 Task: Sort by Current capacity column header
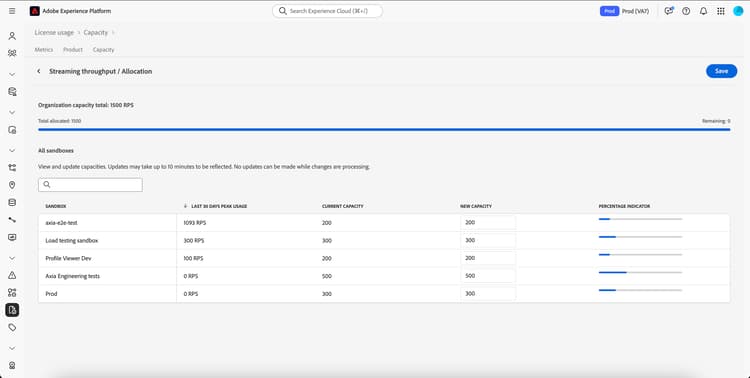tap(342, 206)
